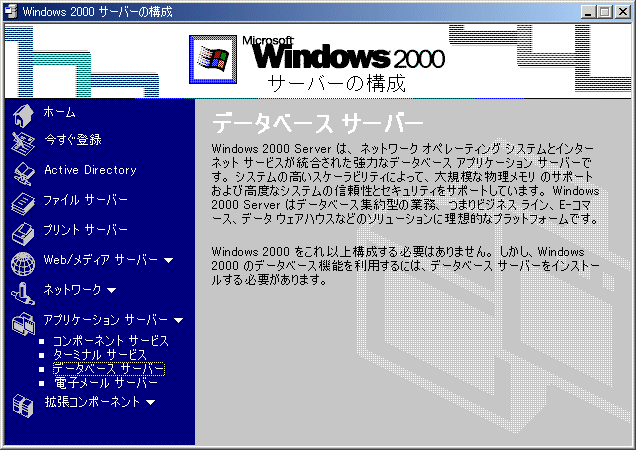The height and width of the screenshot is (450, 636).
Task: Open the コンポーネント サービス sub-item
Action: tap(111, 341)
